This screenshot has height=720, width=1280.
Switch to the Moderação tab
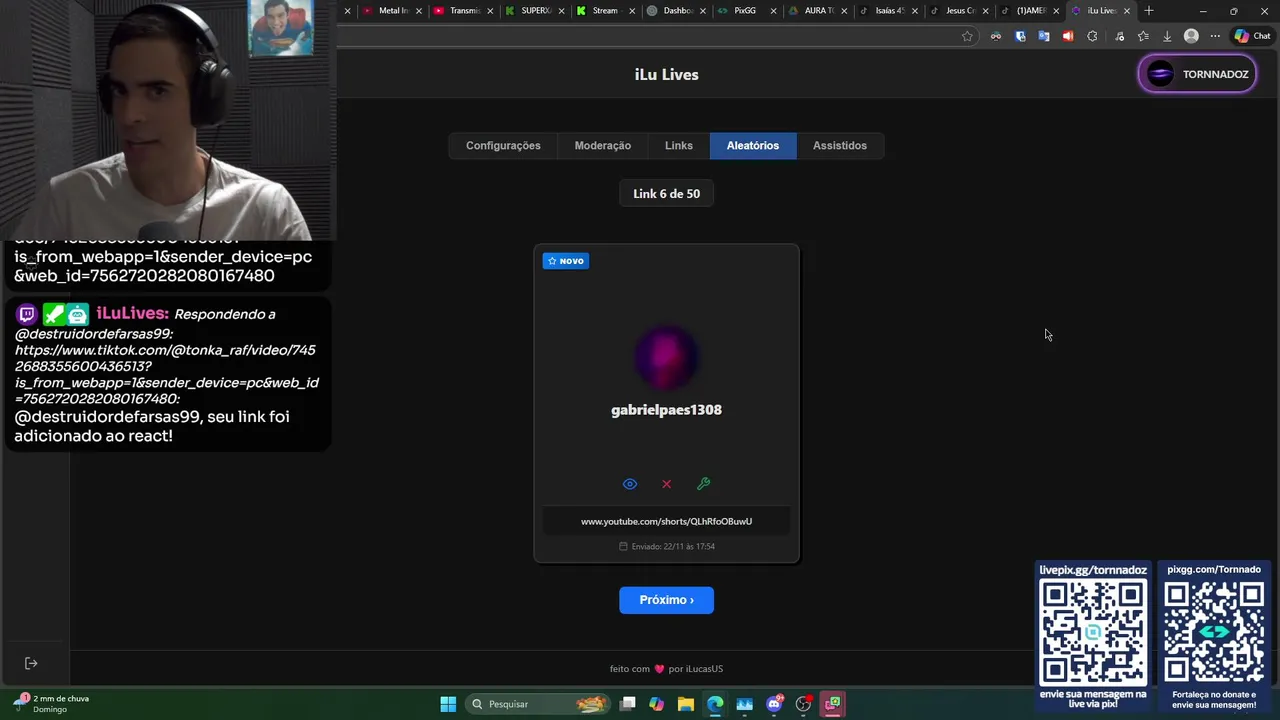point(602,146)
